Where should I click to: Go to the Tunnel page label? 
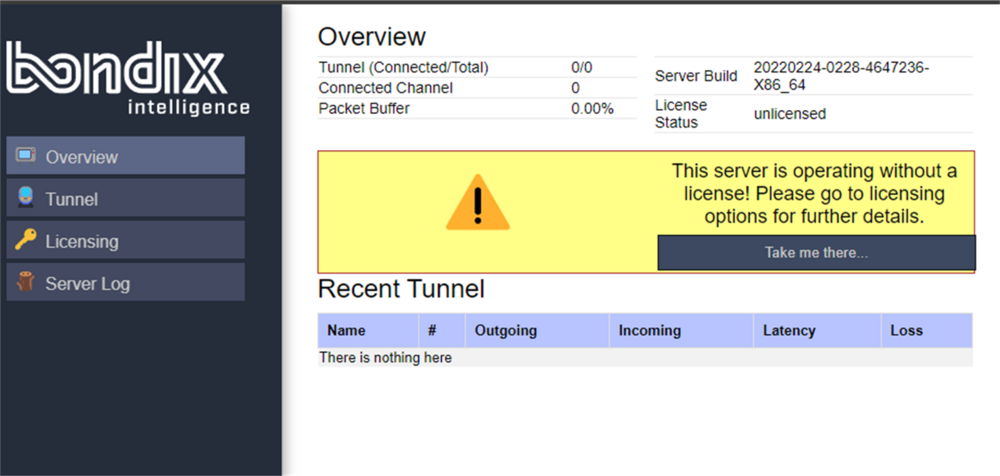[71, 199]
